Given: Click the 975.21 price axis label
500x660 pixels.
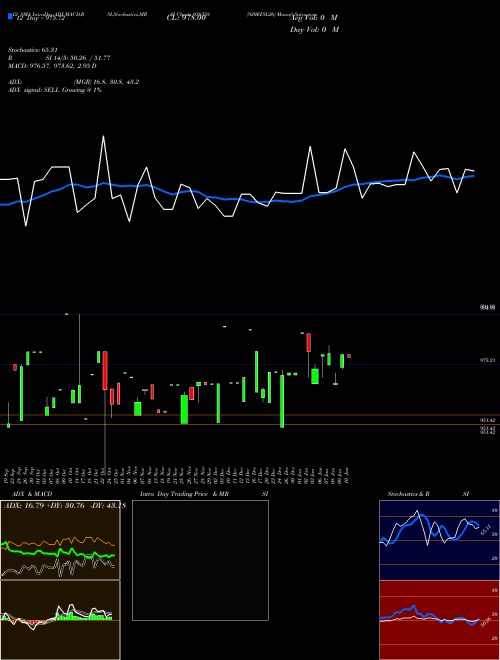Looking at the screenshot, I should [489, 360].
